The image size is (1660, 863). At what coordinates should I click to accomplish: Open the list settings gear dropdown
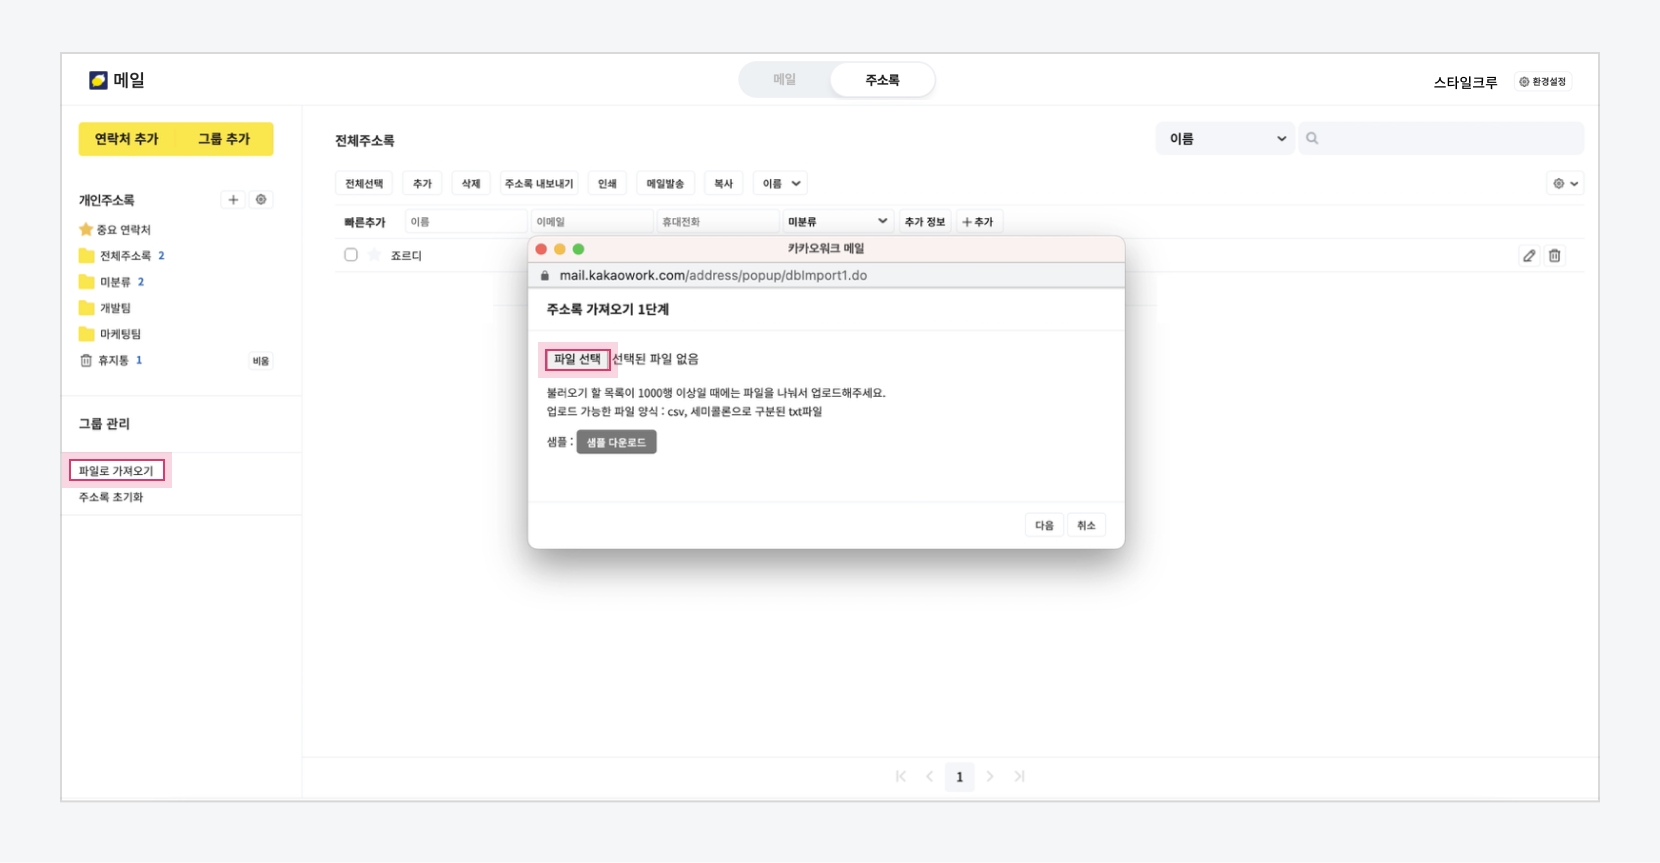(x=1564, y=184)
